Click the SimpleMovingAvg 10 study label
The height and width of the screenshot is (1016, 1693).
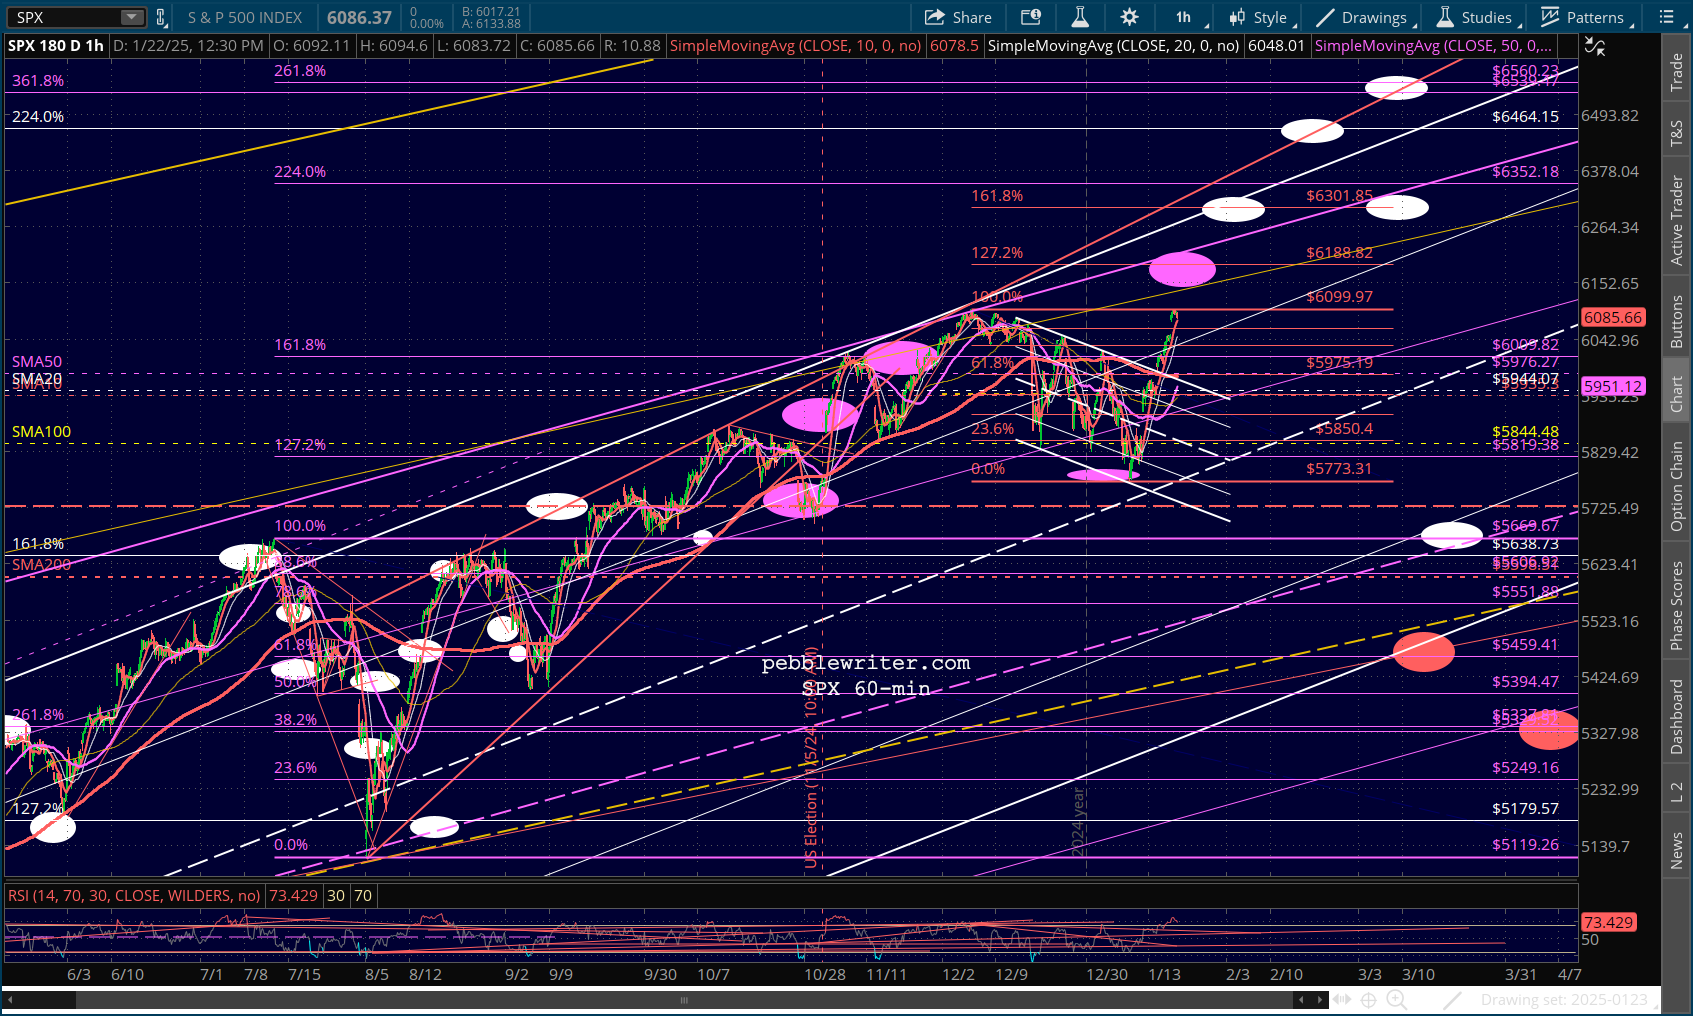pyautogui.click(x=796, y=46)
